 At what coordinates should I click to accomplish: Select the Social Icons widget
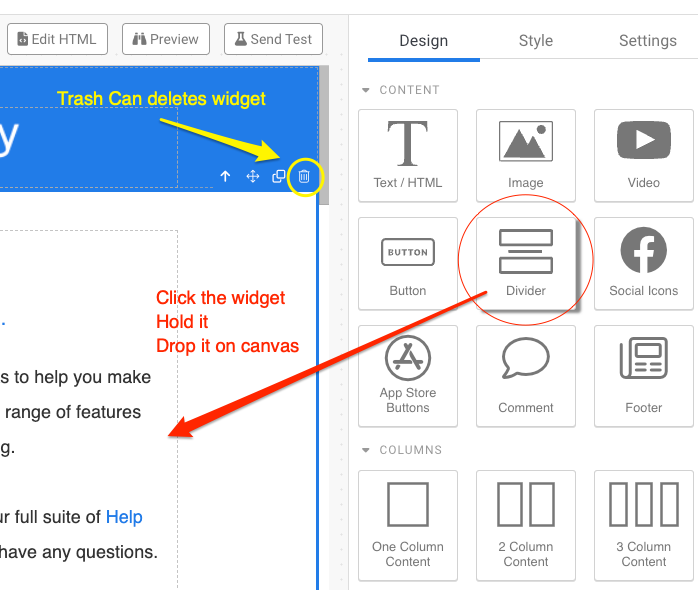tap(644, 264)
